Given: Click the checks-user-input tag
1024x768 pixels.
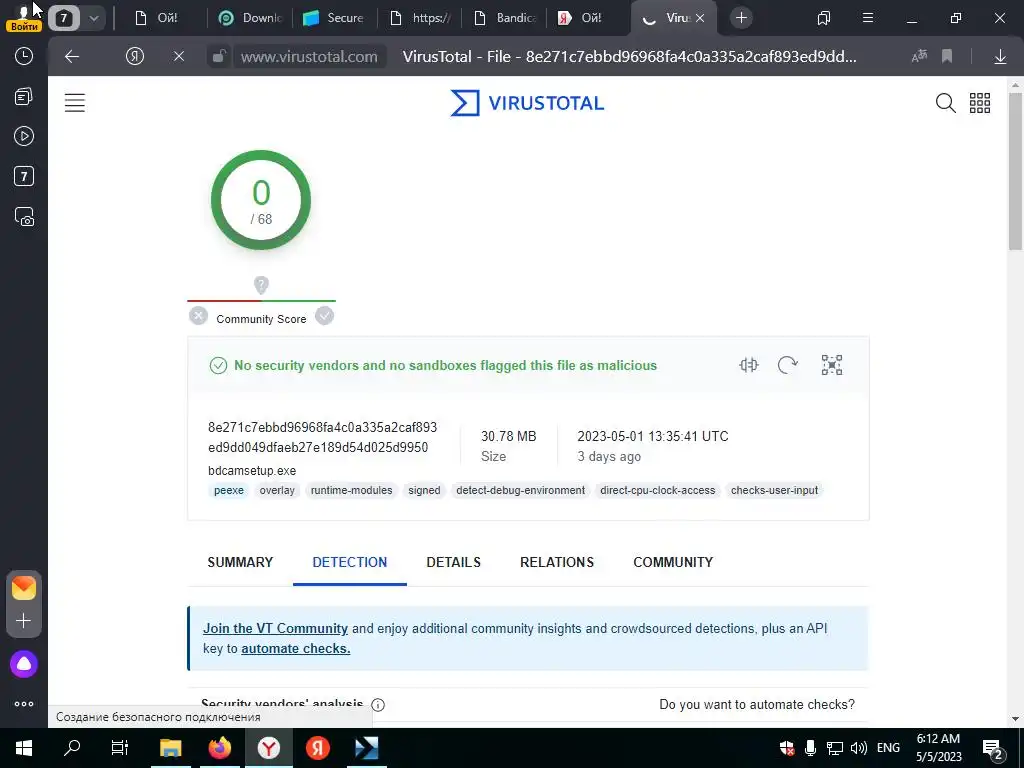Looking at the screenshot, I should tap(775, 490).
